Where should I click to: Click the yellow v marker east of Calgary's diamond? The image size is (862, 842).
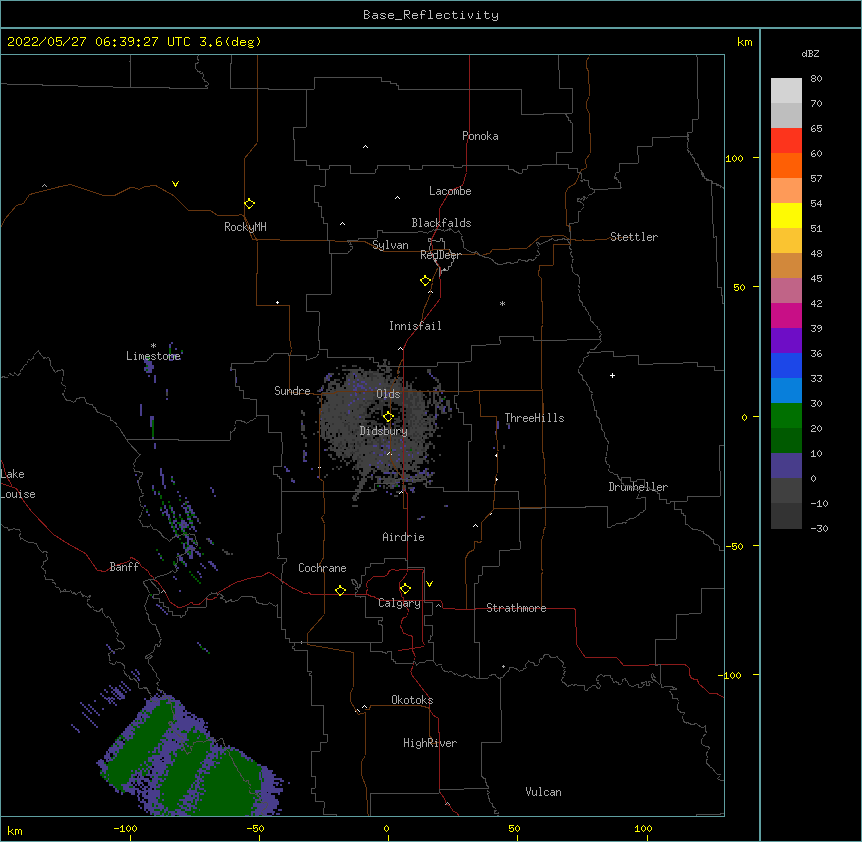[x=429, y=584]
